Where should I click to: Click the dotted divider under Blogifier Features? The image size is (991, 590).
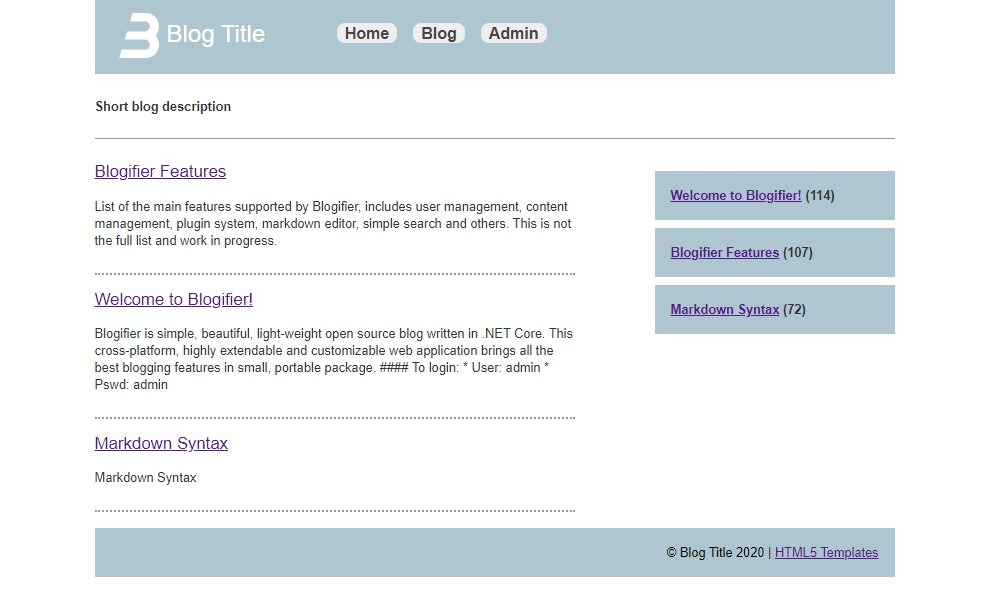pos(333,271)
